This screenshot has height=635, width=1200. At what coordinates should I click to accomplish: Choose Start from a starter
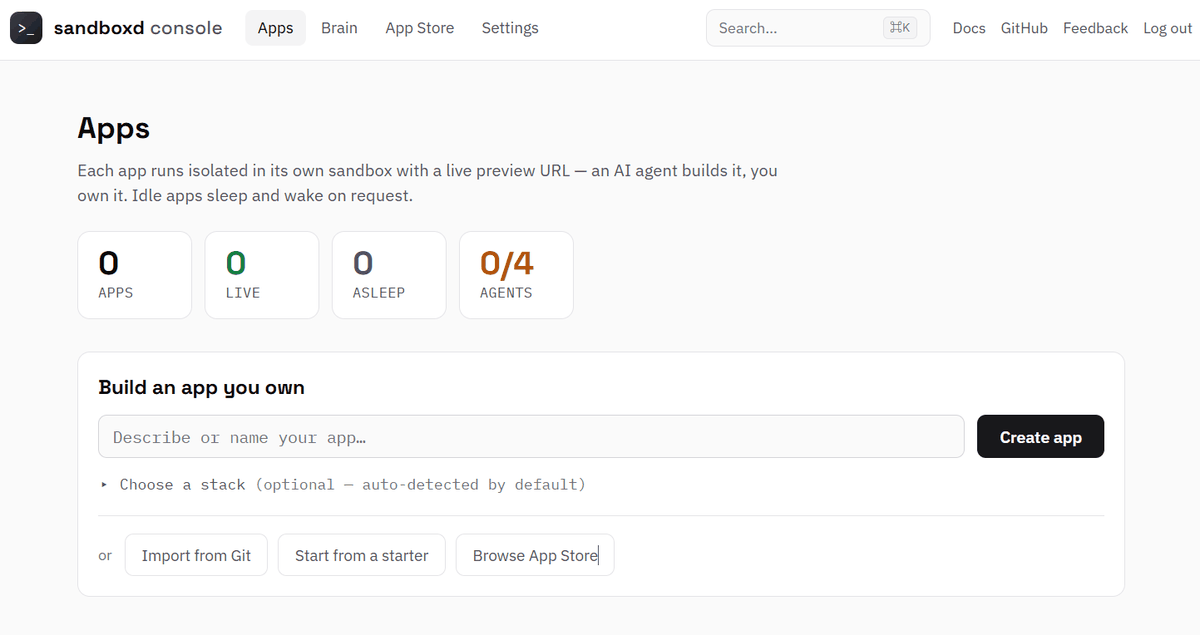[x=362, y=555]
